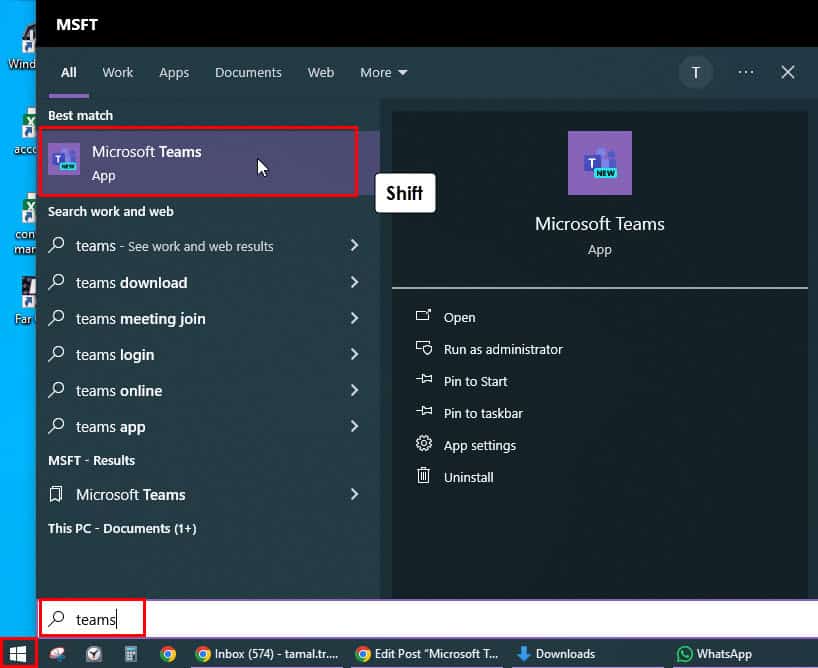The height and width of the screenshot is (668, 818).
Task: Click the search box containing 'teams'
Action: [x=428, y=618]
